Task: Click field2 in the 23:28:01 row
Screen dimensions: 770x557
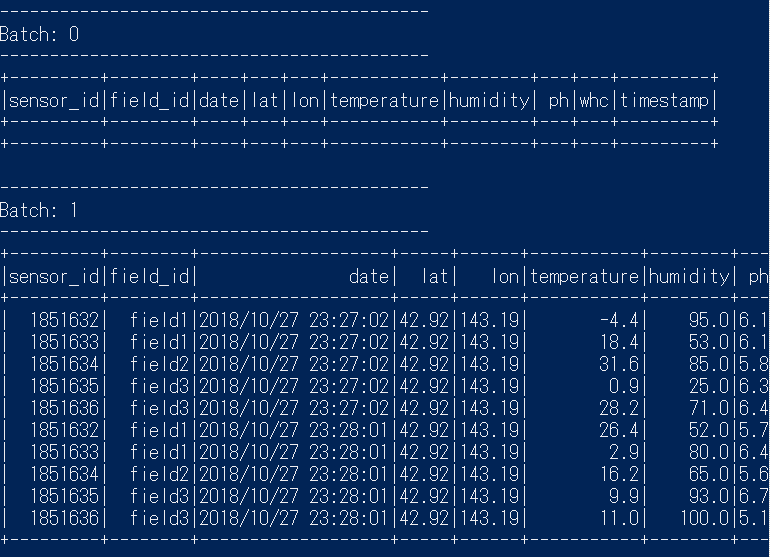Action: 160,474
